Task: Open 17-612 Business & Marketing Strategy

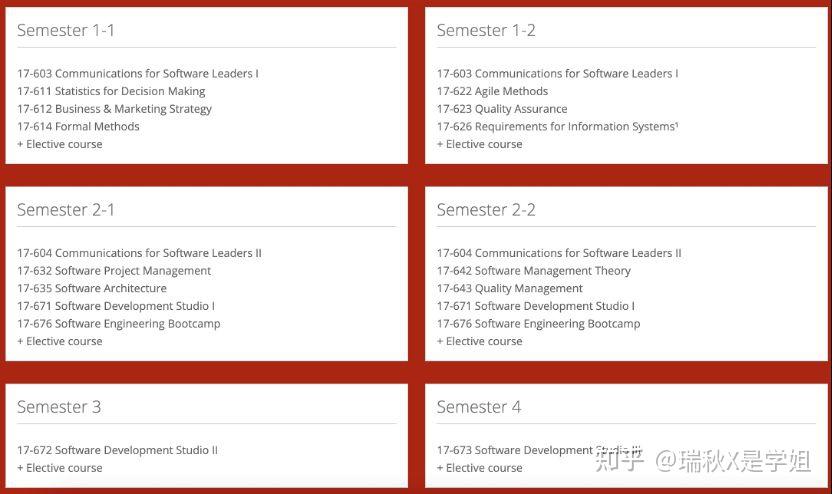Action: [114, 109]
